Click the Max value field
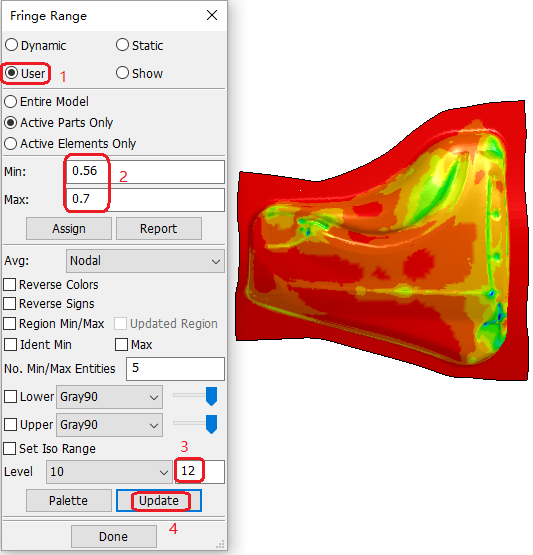The height and width of the screenshot is (555, 533). click(145, 200)
